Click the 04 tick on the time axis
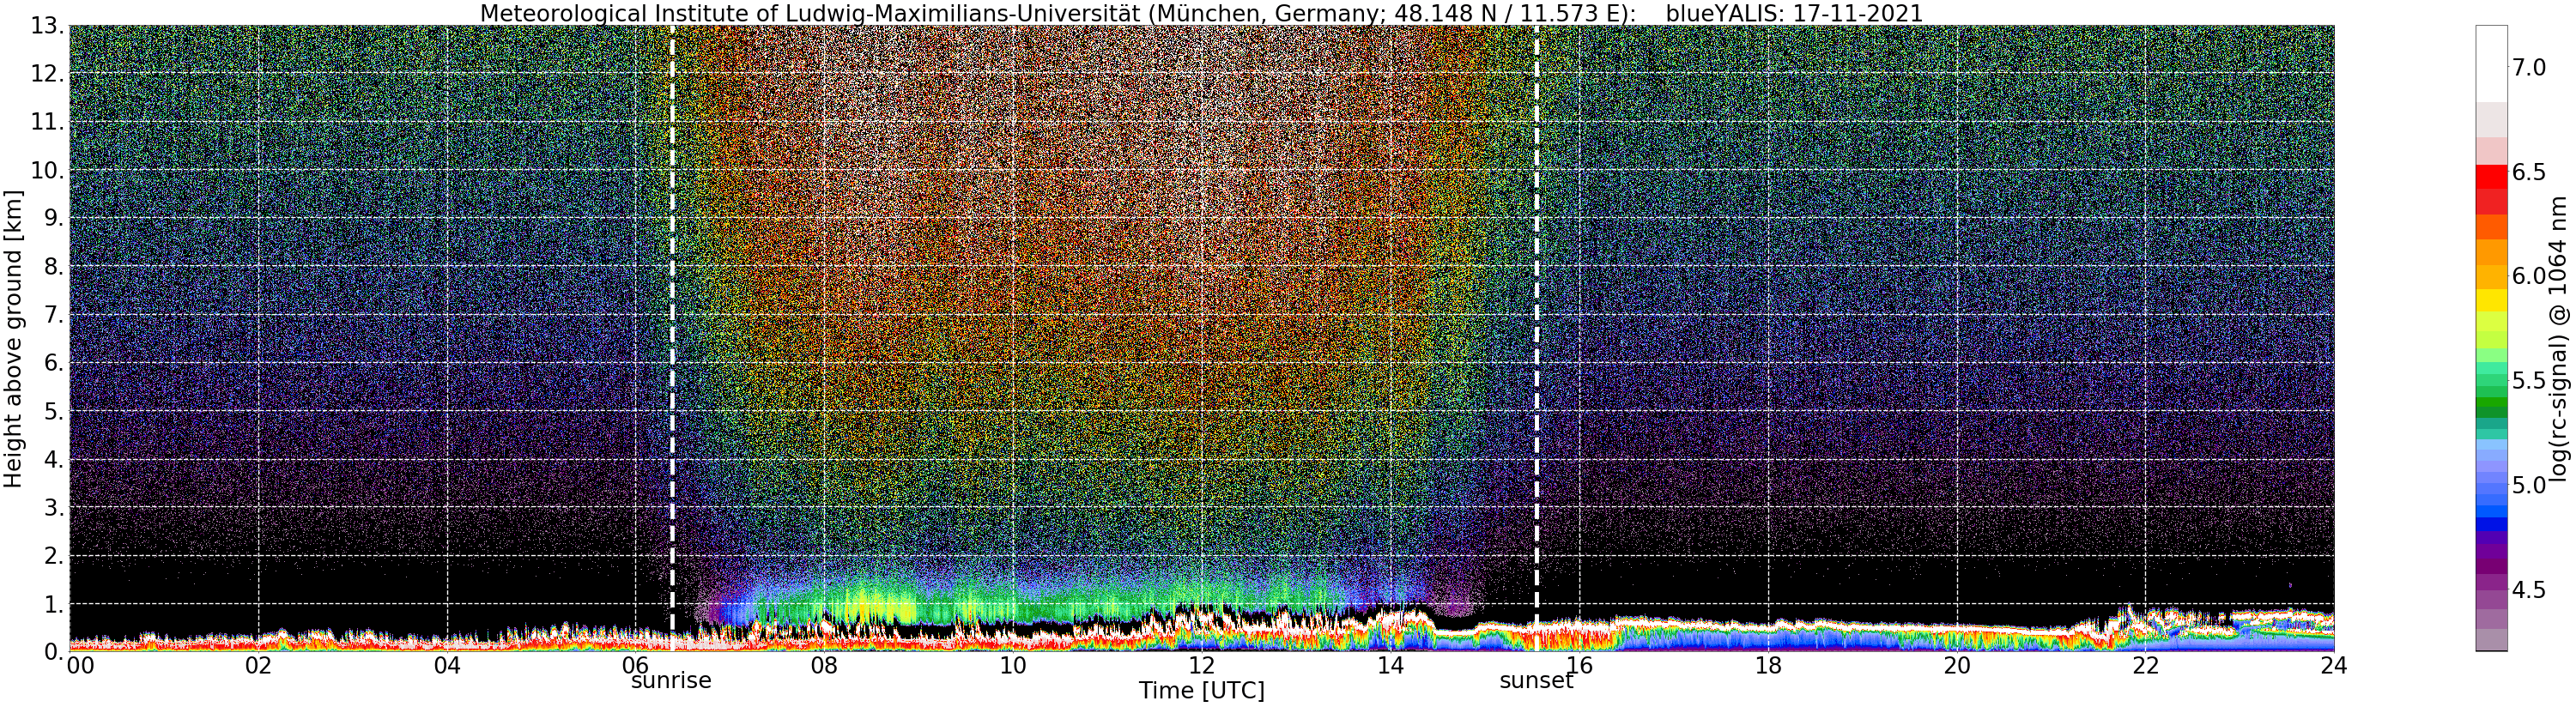Image resolution: width=2576 pixels, height=707 pixels. point(447,665)
